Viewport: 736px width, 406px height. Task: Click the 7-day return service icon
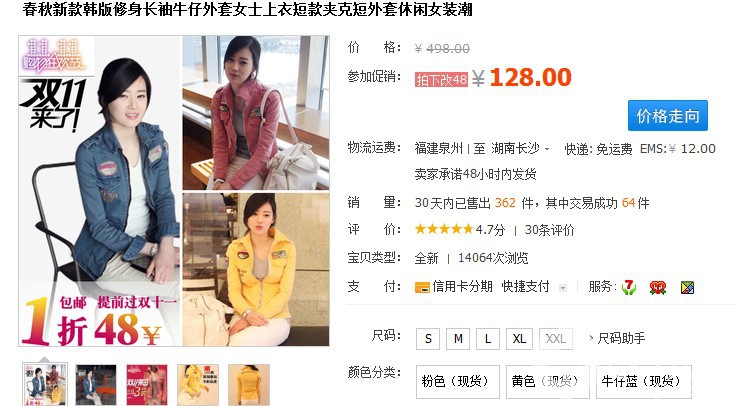(629, 287)
